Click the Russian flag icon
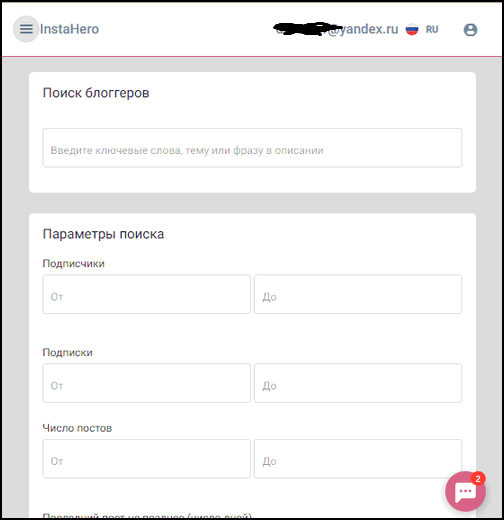Viewport: 504px width, 520px height. tap(412, 29)
